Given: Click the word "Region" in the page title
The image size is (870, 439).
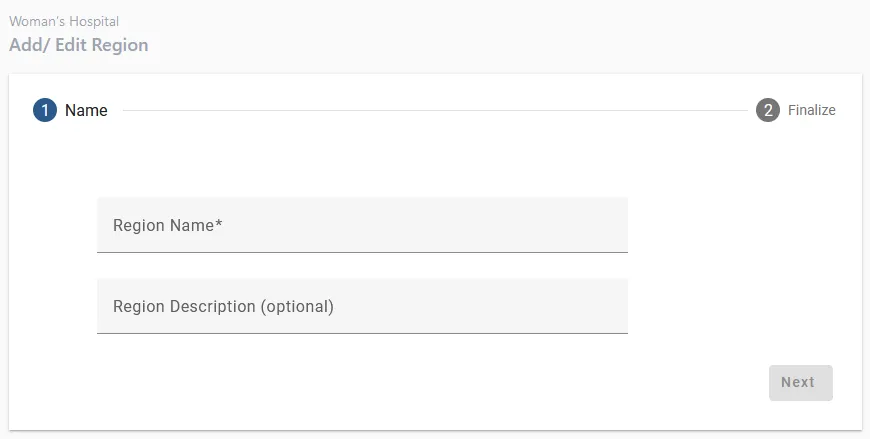Looking at the screenshot, I should [120, 45].
